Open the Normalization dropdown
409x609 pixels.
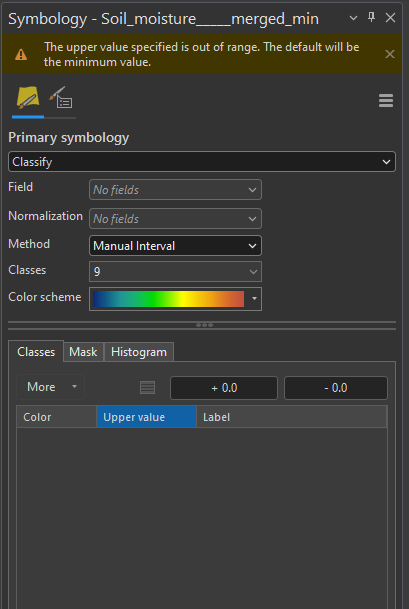(175, 219)
